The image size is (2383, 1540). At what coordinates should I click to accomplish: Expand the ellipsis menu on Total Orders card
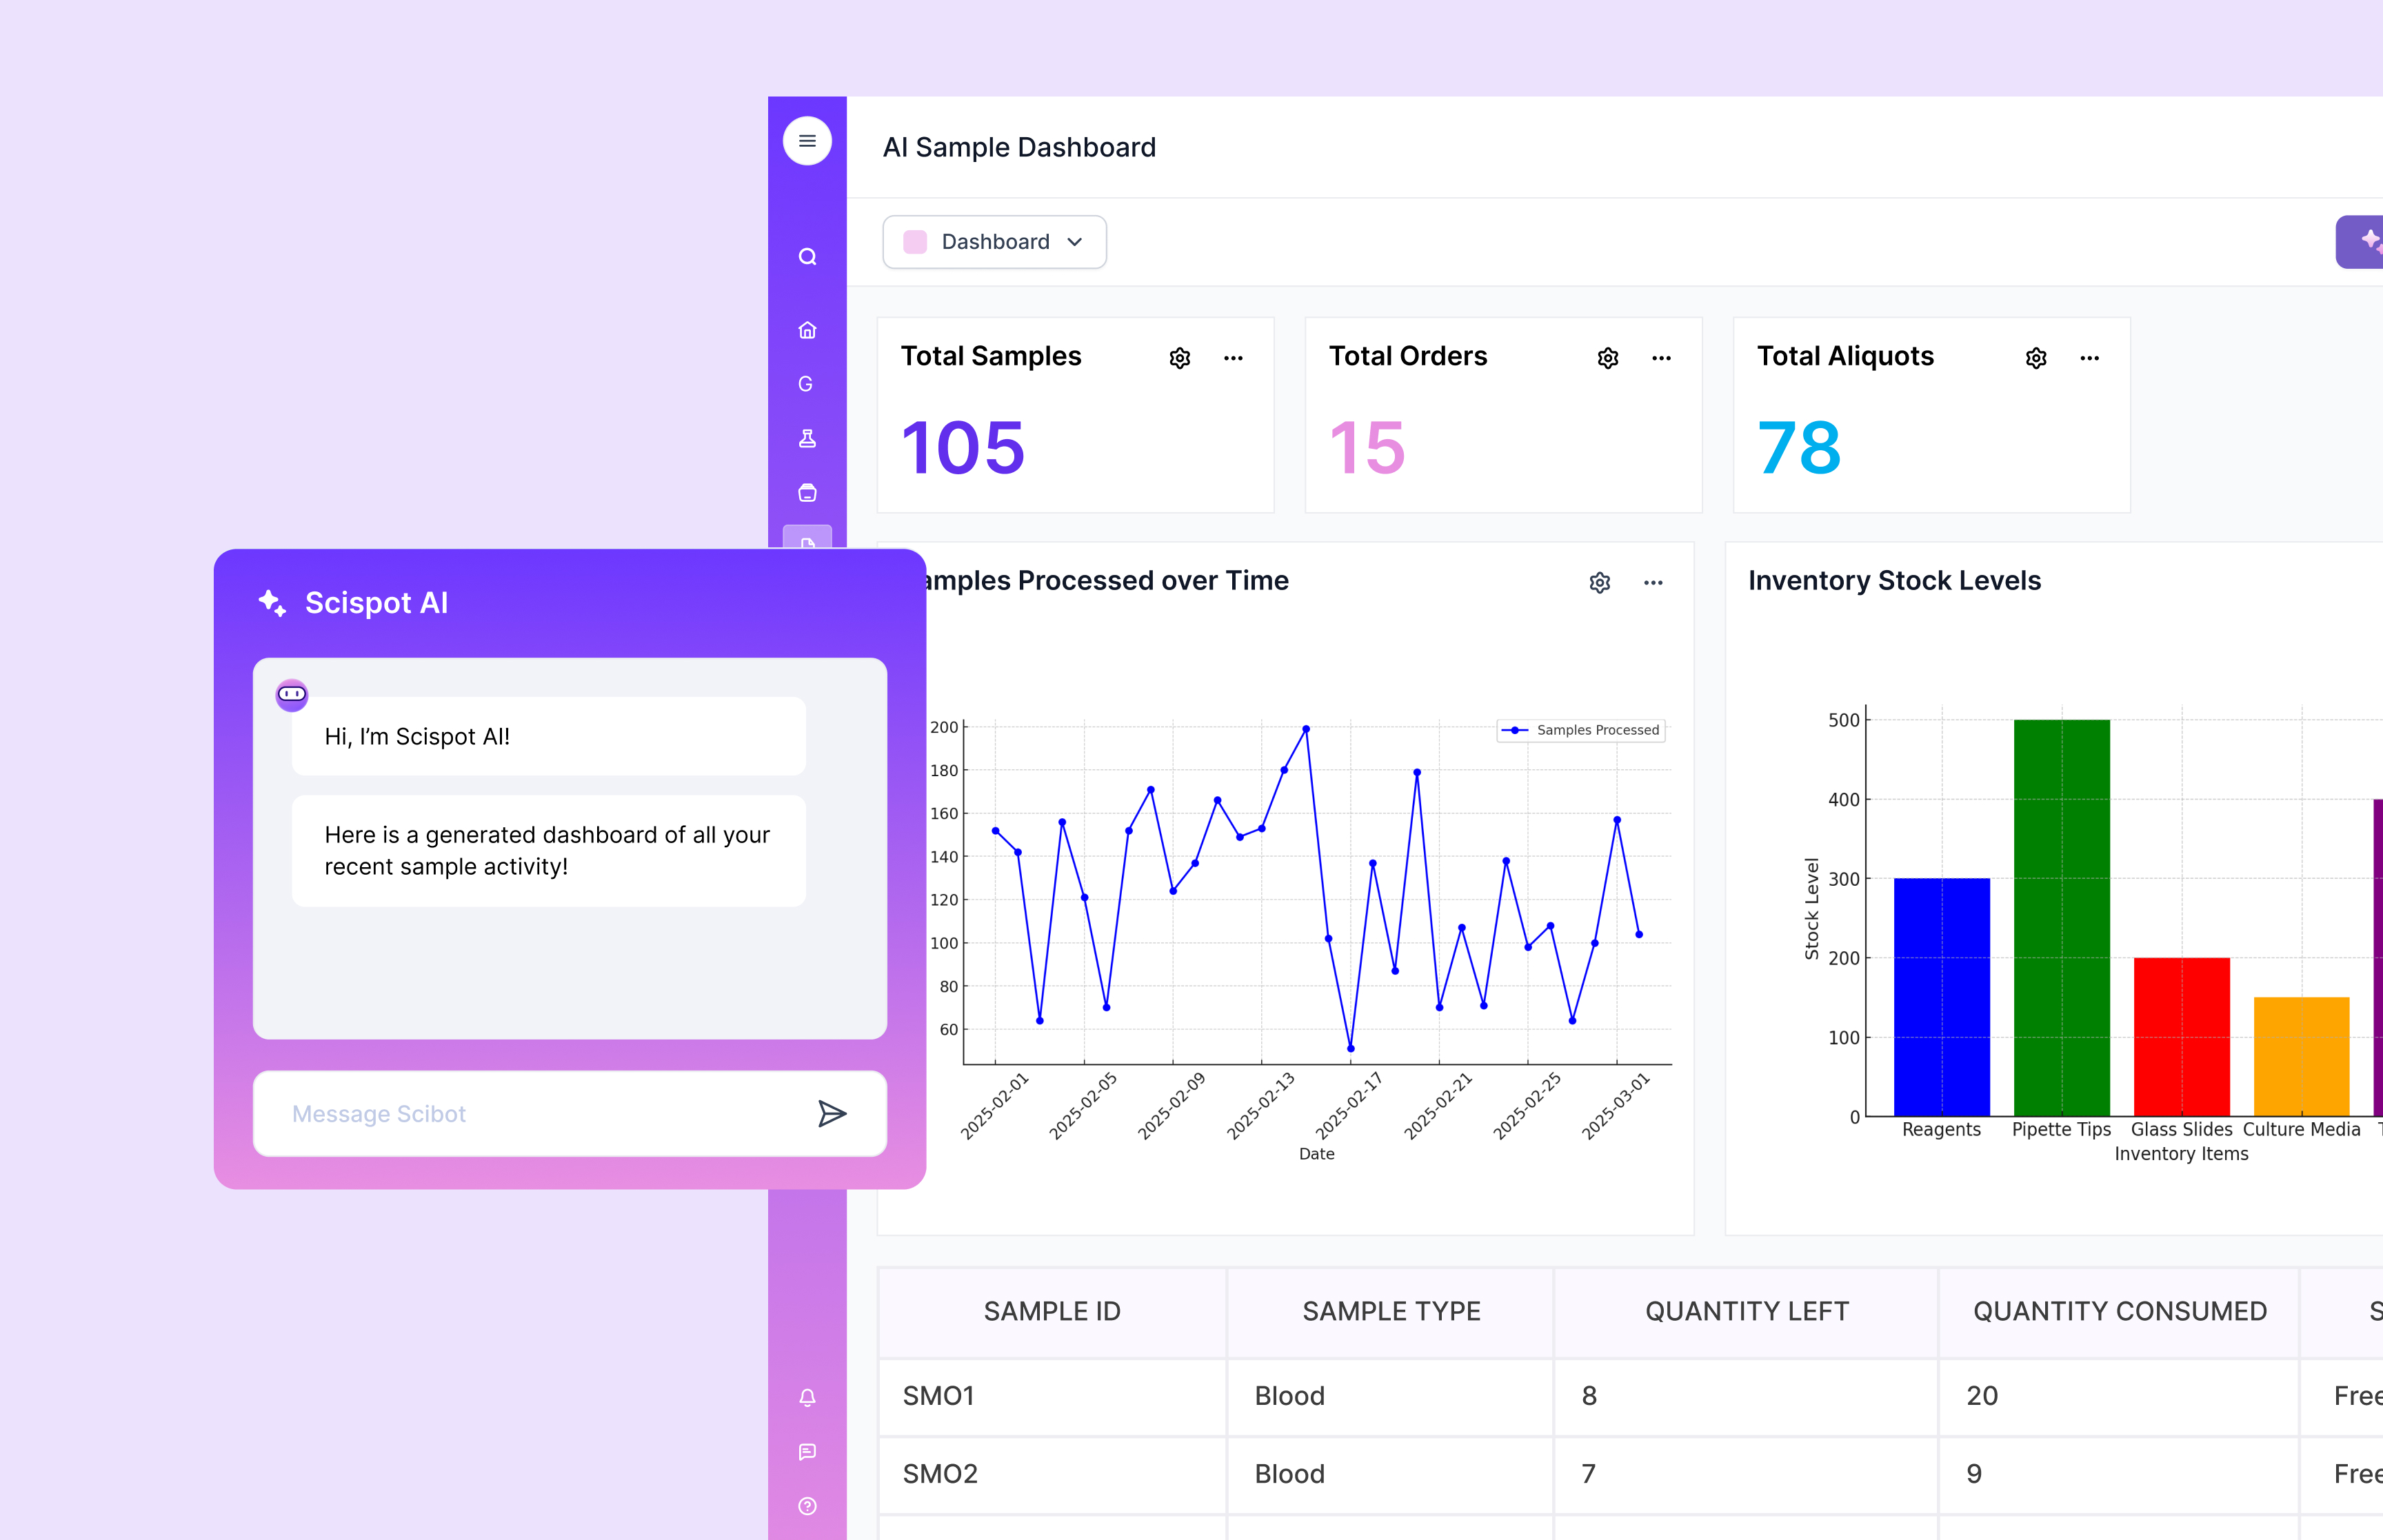coord(1661,357)
